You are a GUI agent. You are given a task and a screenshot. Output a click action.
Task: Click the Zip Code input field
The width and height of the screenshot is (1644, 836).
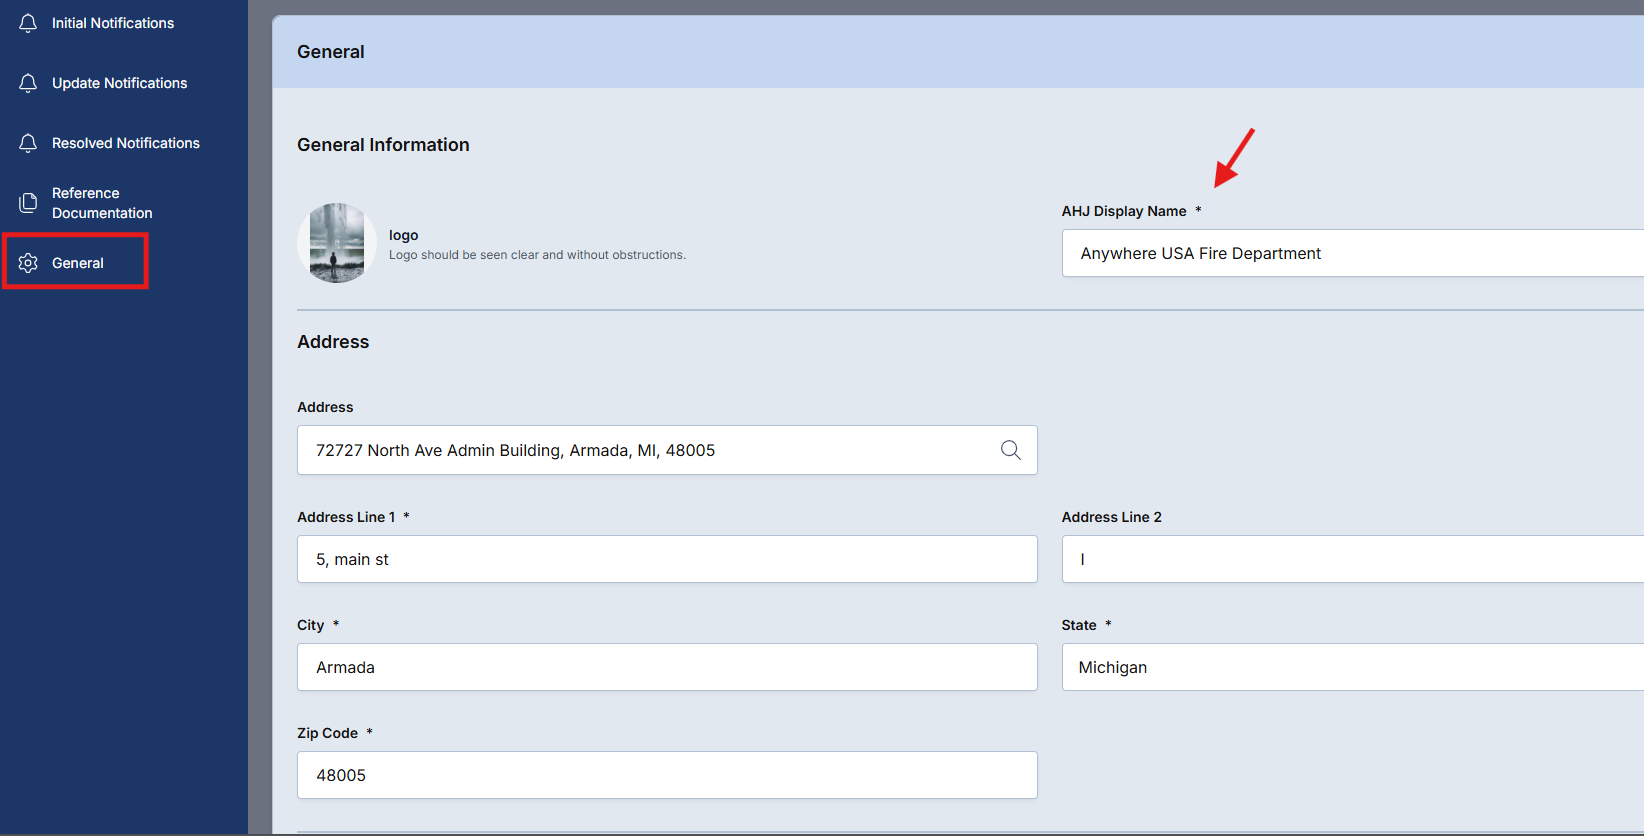[667, 775]
